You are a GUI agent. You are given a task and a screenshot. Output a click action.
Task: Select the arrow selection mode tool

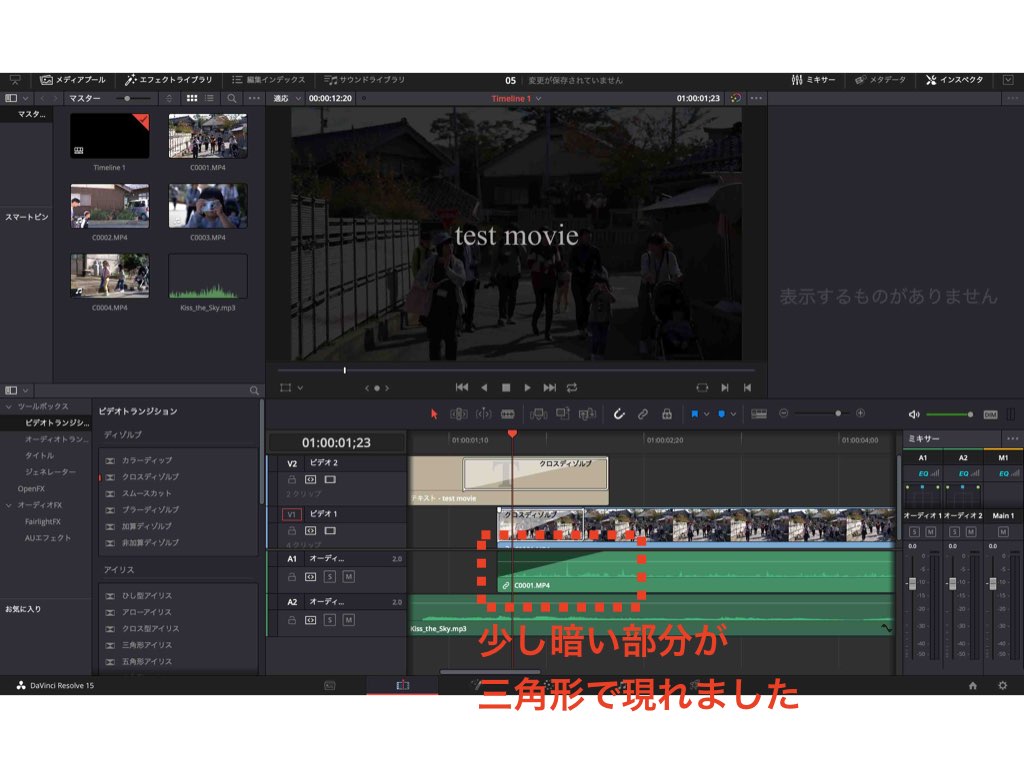(x=434, y=414)
